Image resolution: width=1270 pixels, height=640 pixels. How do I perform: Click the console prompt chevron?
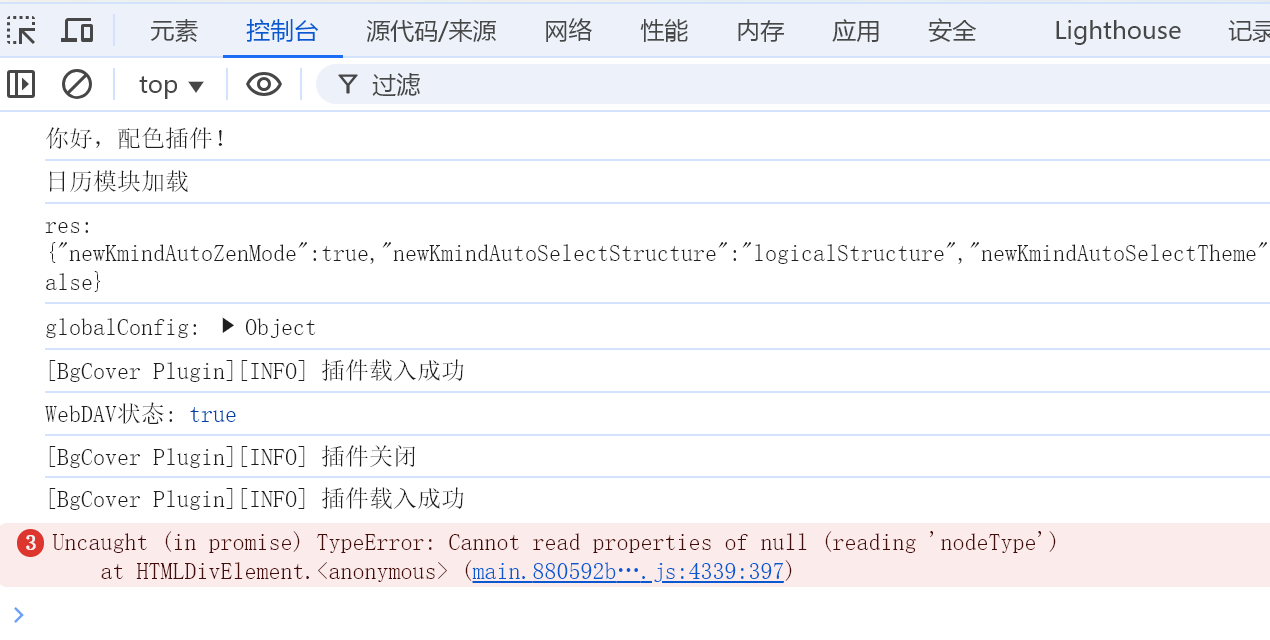click(x=18, y=614)
